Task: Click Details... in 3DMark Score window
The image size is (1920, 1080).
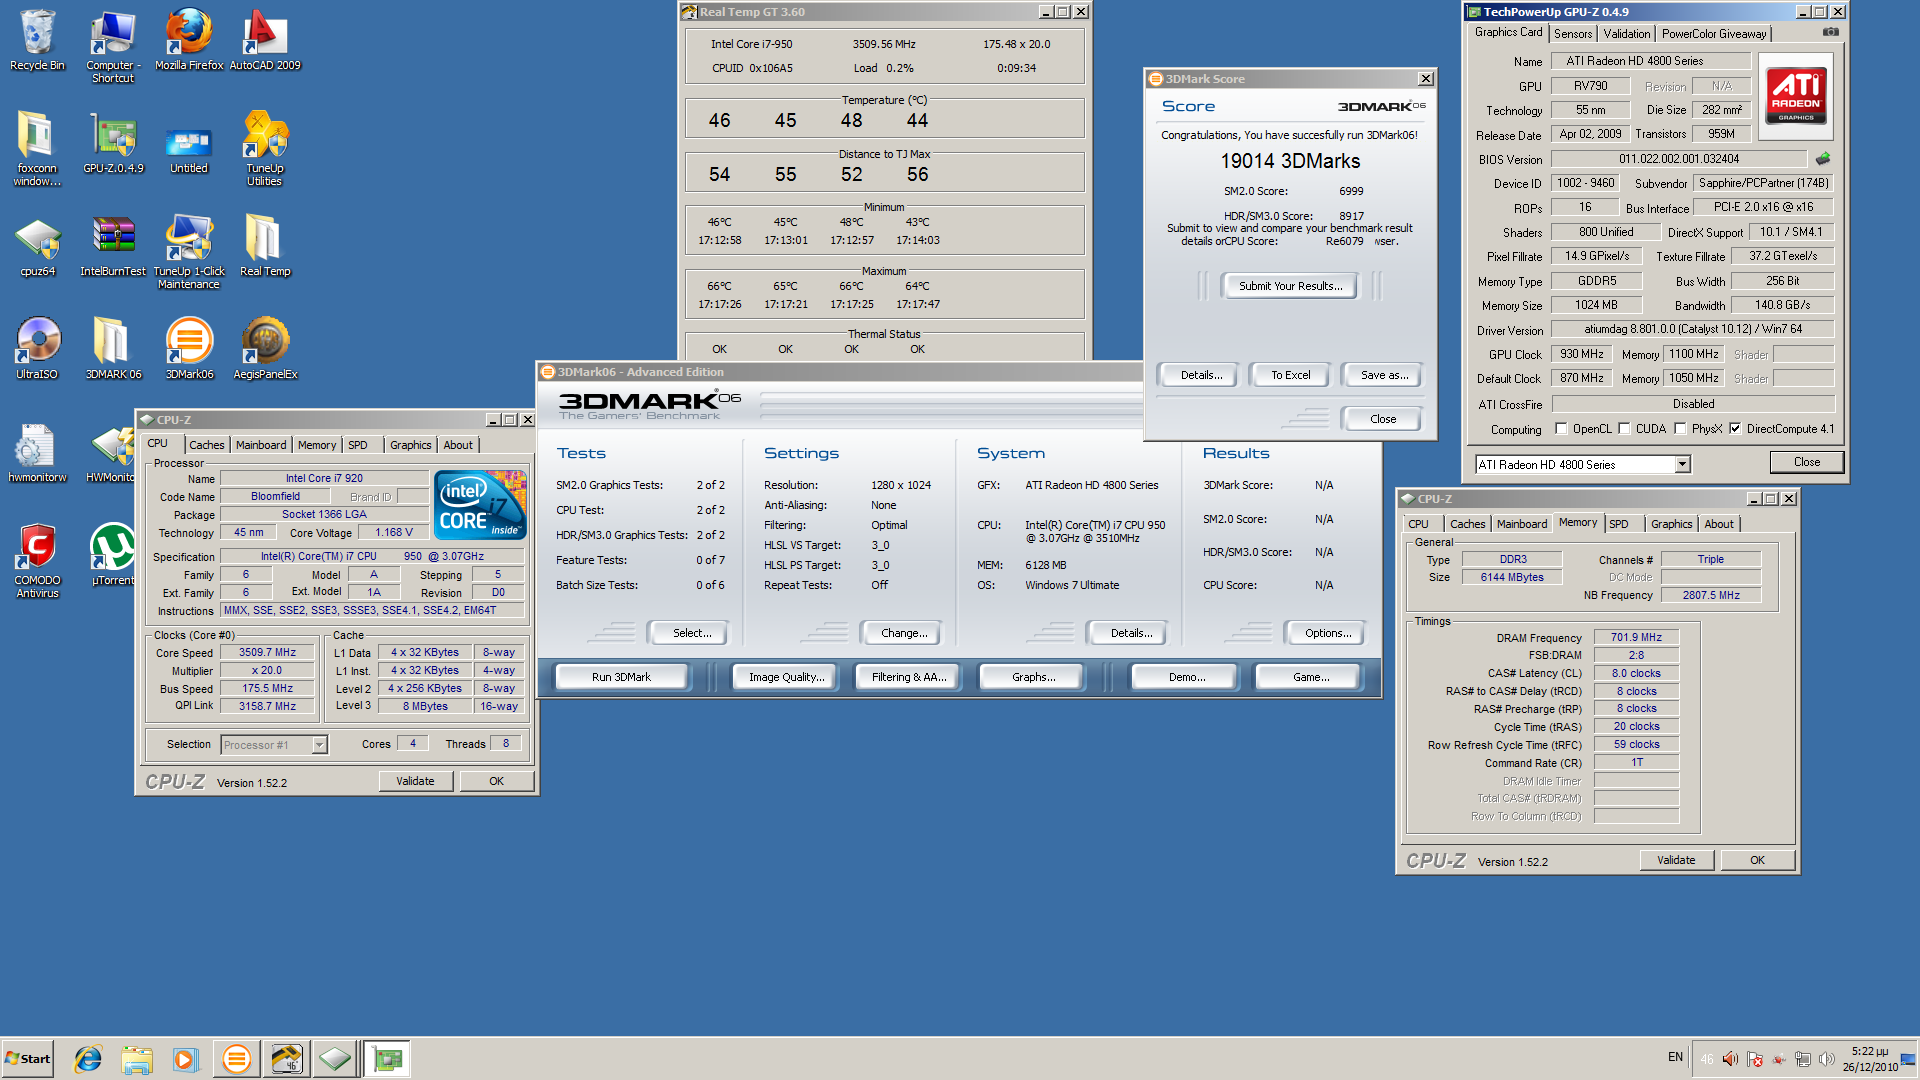Action: pyautogui.click(x=1201, y=375)
